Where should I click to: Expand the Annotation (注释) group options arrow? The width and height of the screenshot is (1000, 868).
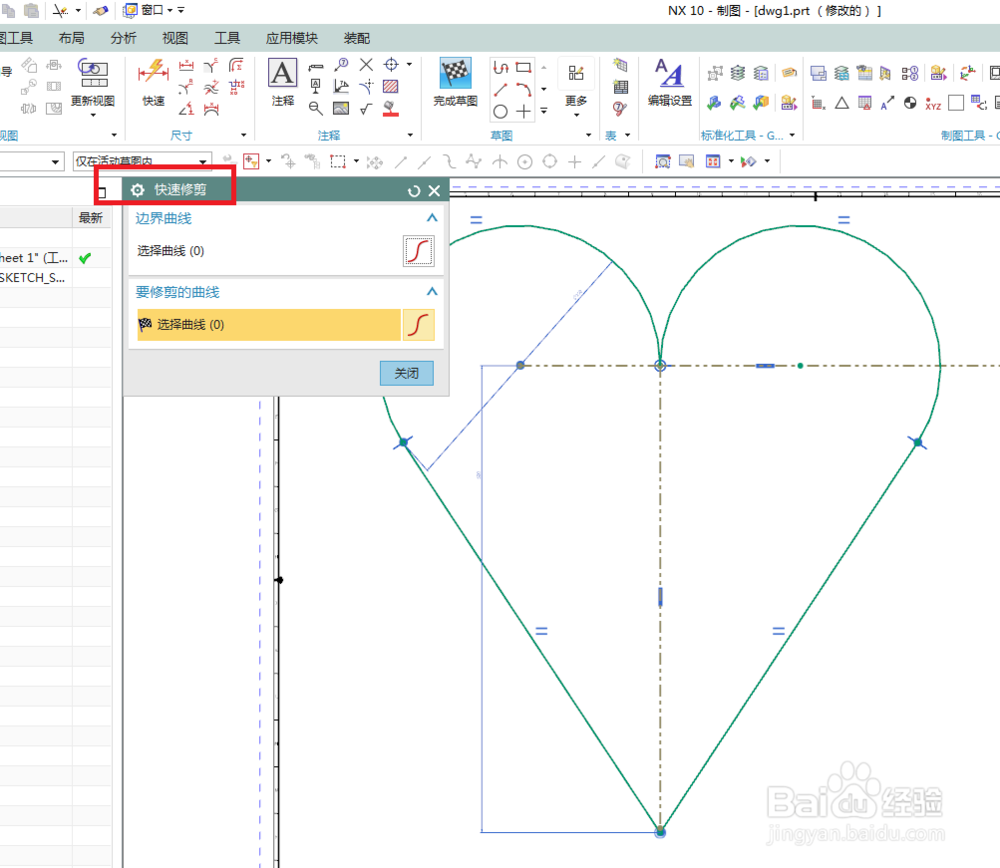coord(410,135)
